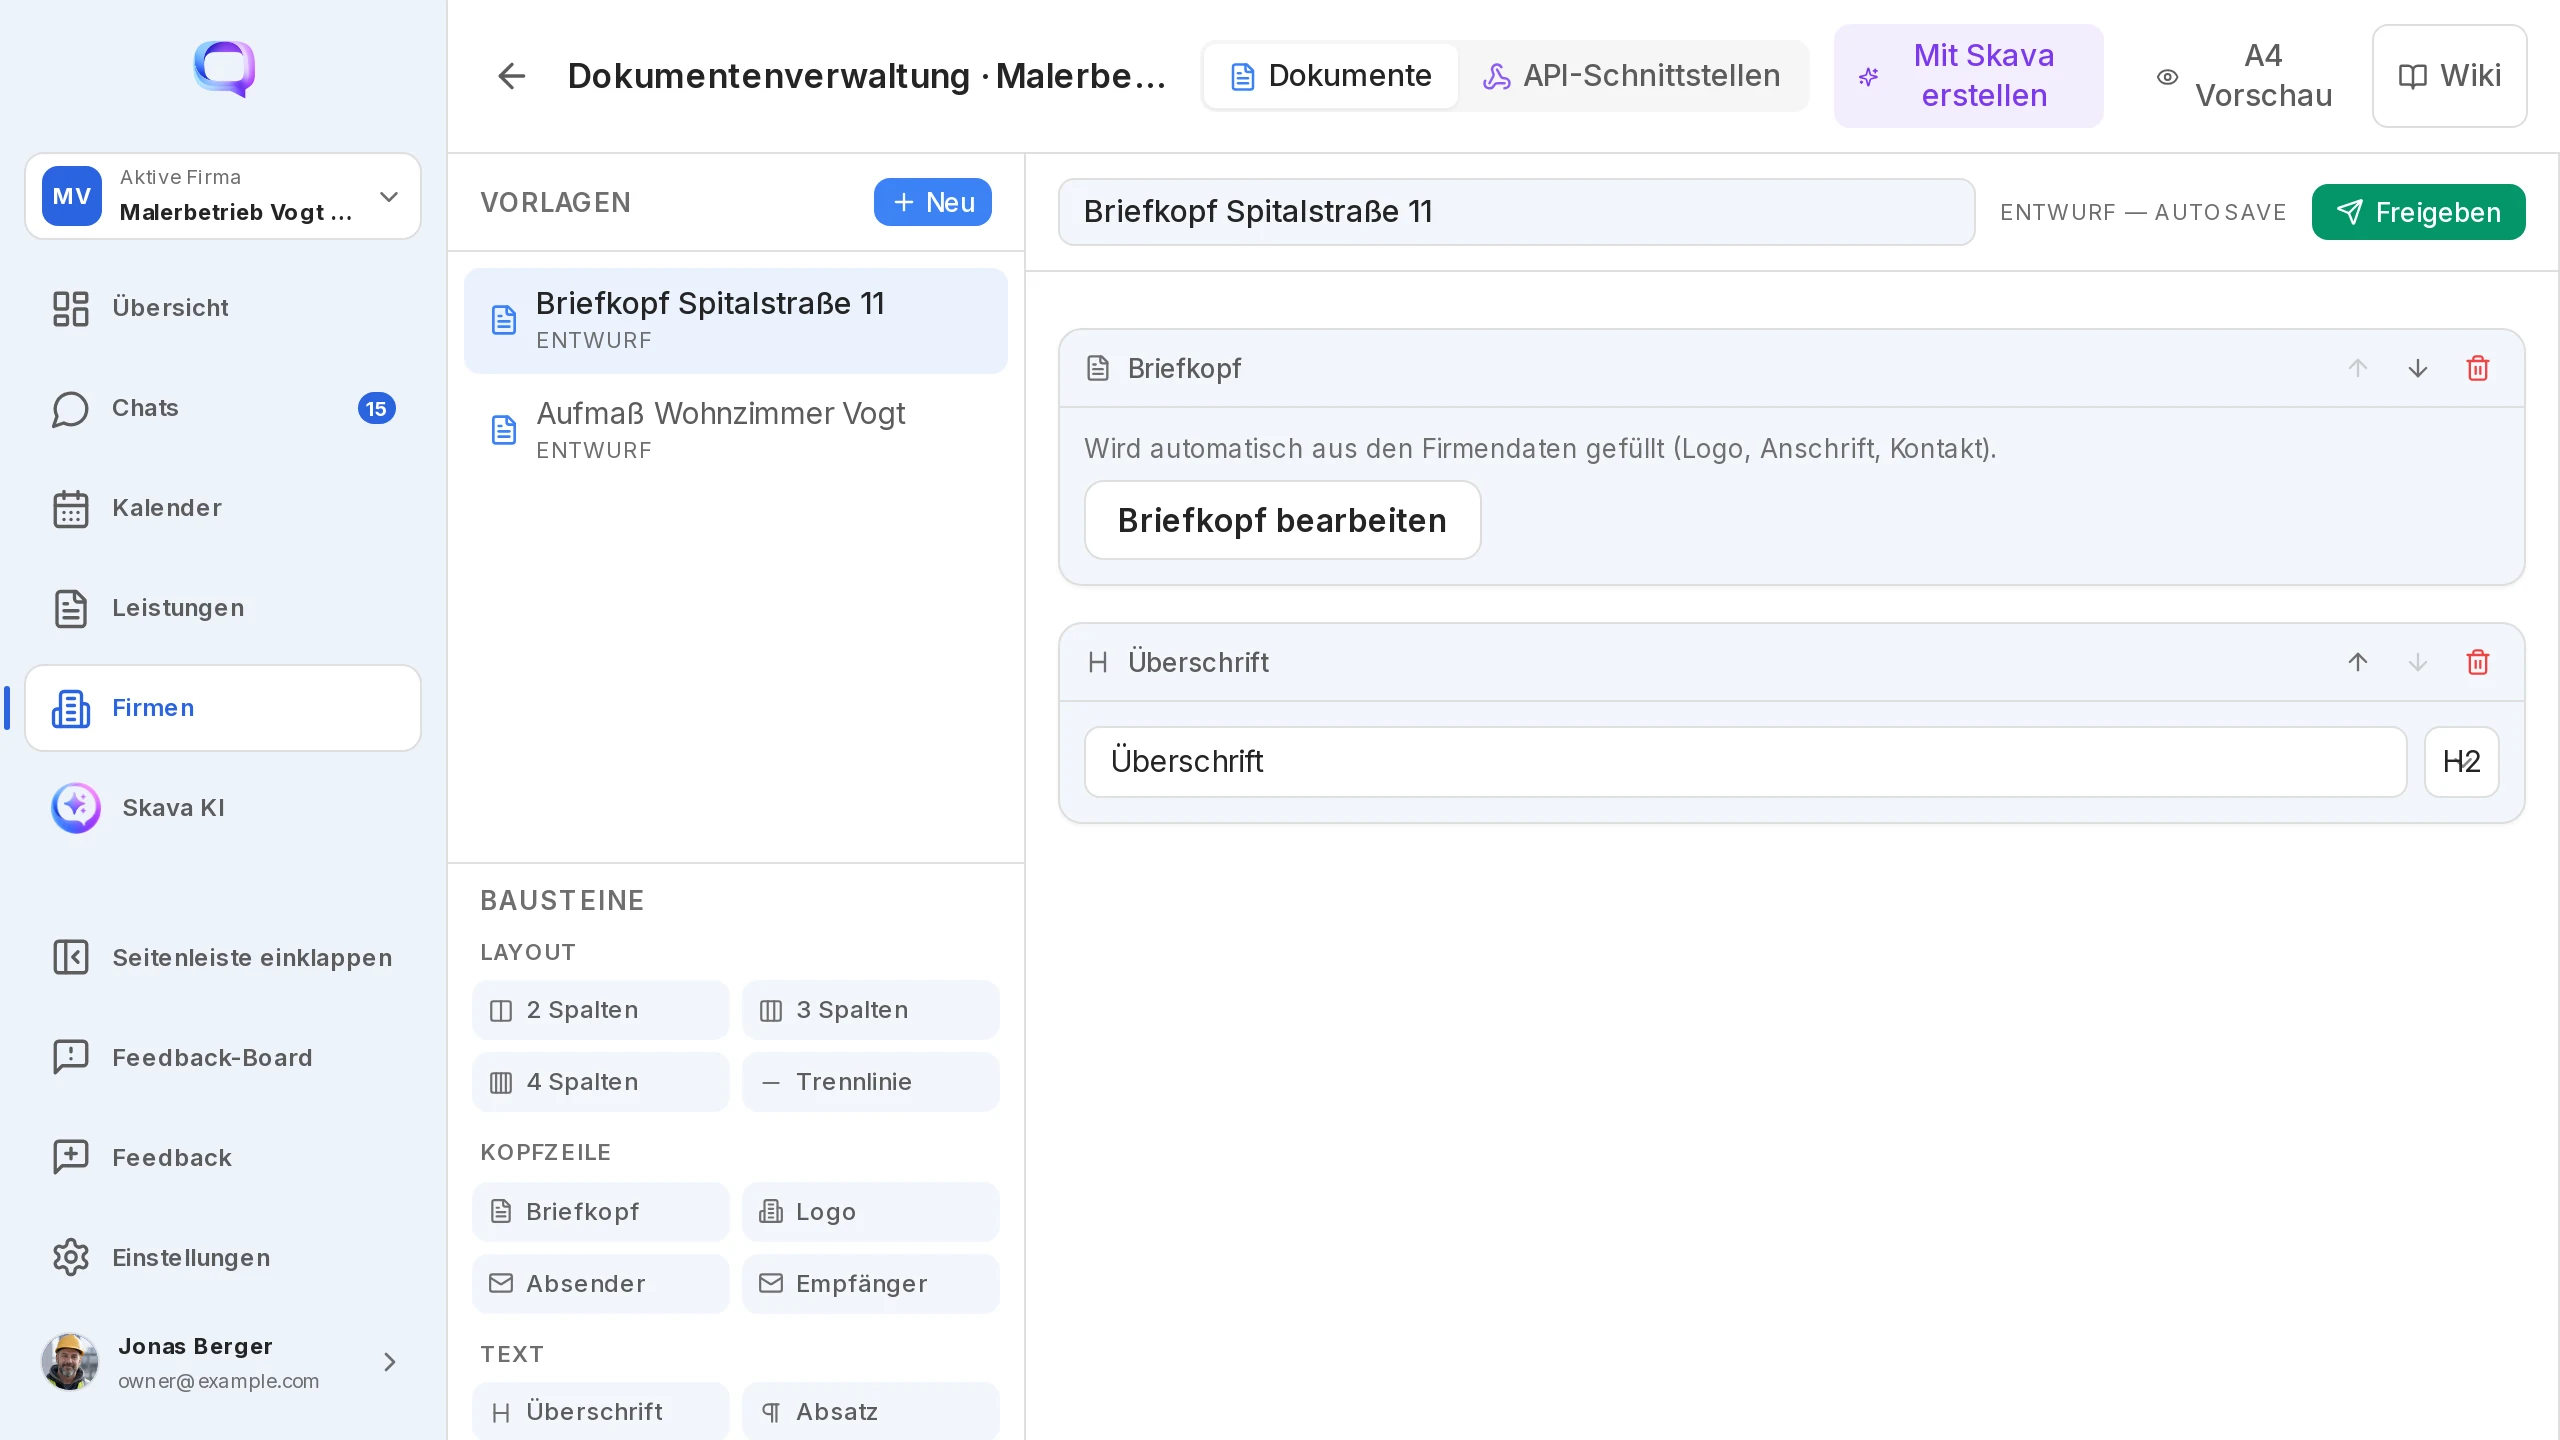Image resolution: width=2560 pixels, height=1440 pixels.
Task: Delete the Briefkopf block with trash icon
Action: click(2477, 368)
